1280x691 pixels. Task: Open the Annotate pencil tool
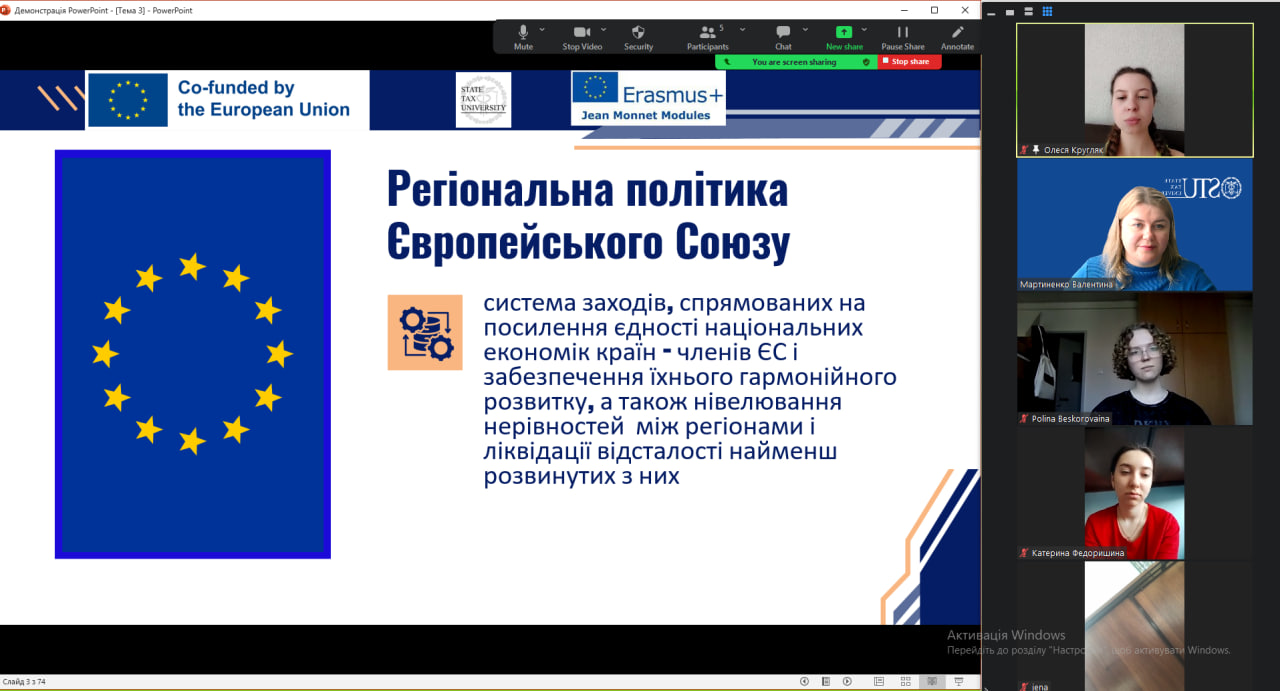point(957,37)
